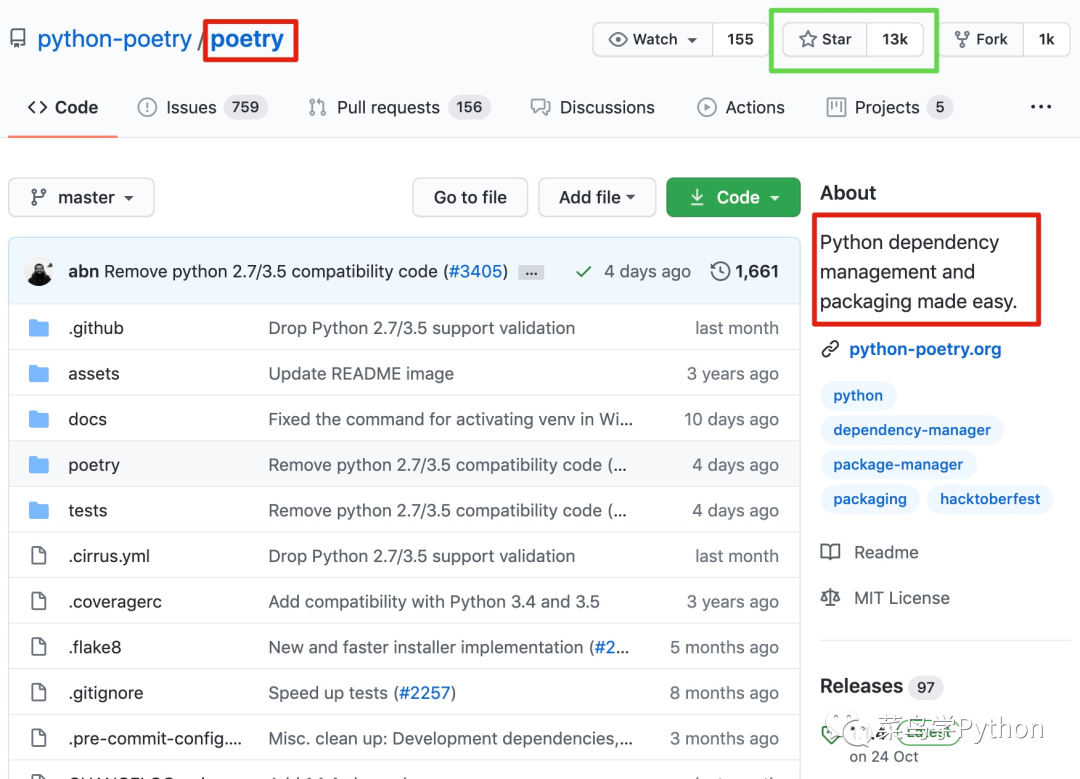Click the 155 watchers count
This screenshot has height=779, width=1080.
click(740, 39)
